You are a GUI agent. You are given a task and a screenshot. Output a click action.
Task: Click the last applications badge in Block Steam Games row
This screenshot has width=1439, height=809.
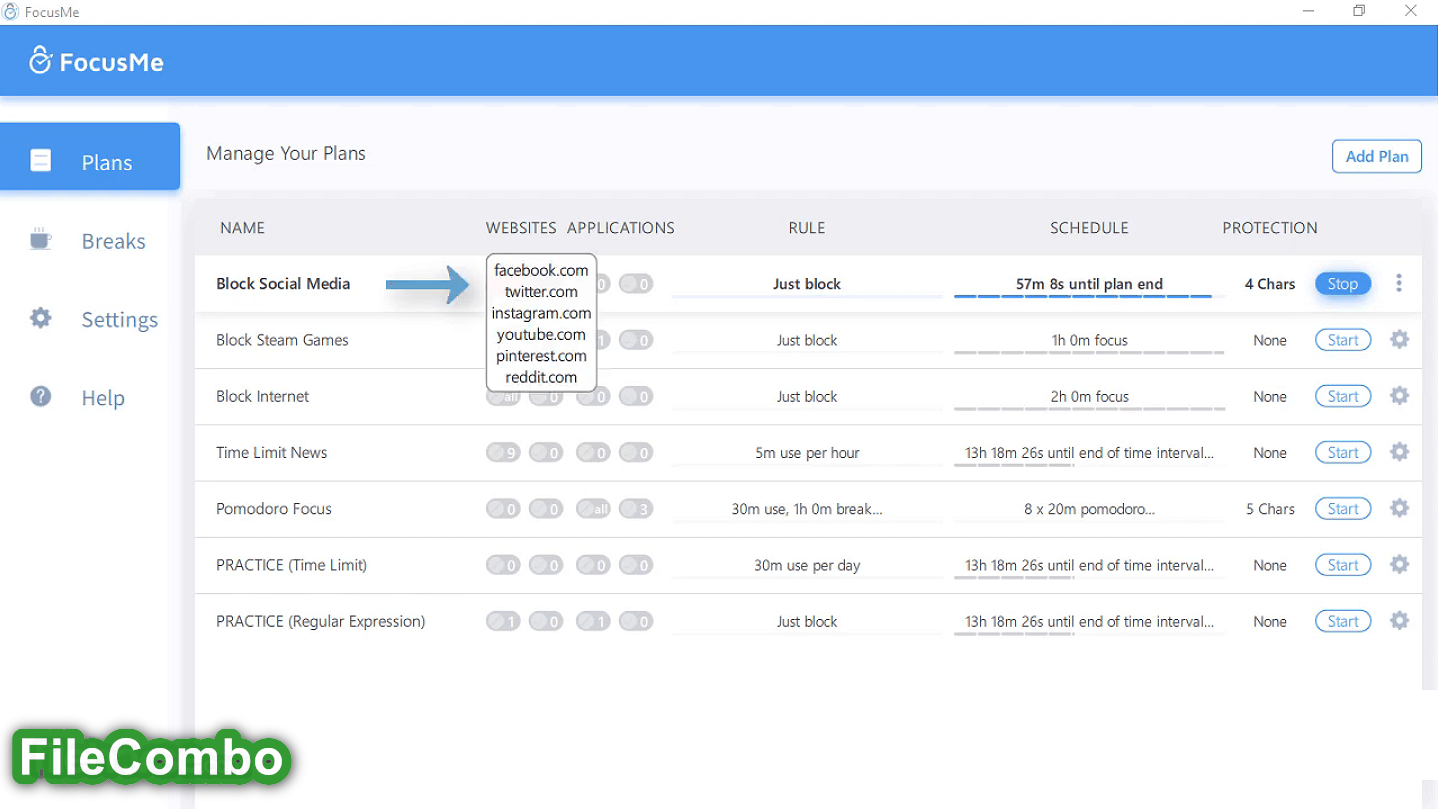coord(636,340)
